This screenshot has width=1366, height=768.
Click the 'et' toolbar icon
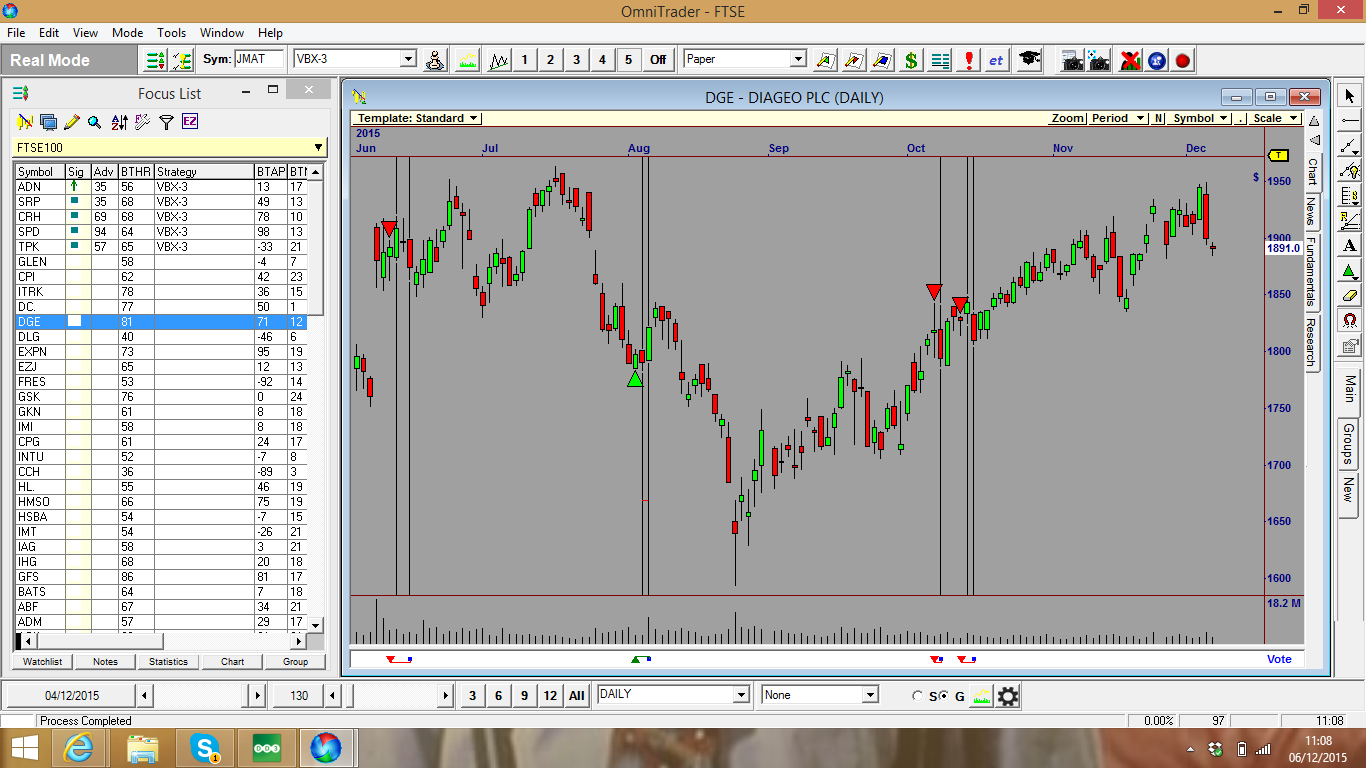[x=996, y=60]
